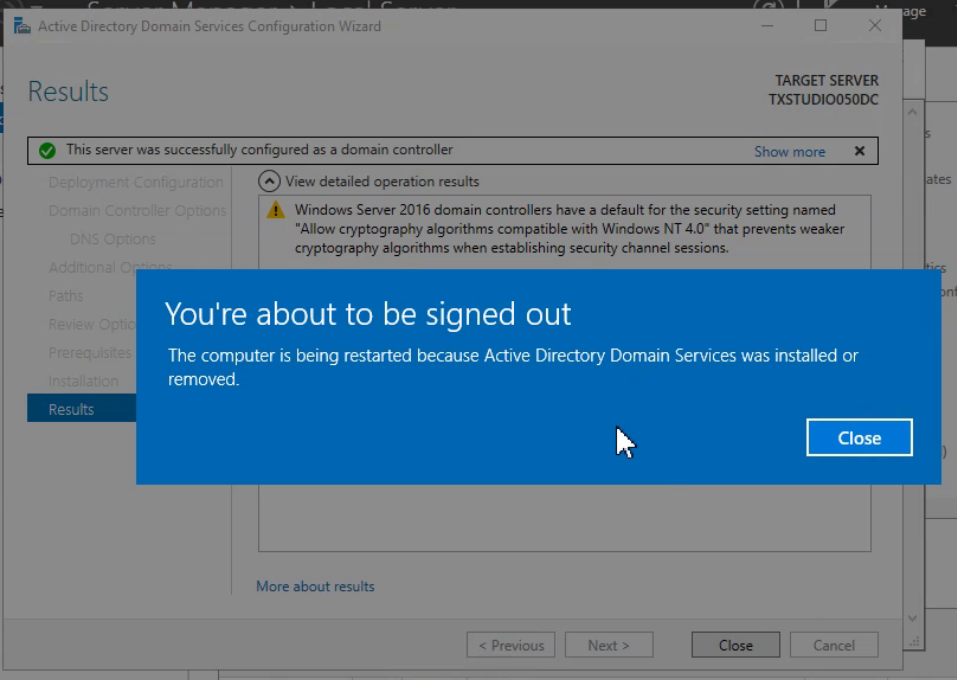Open the Show more link
This screenshot has width=957, height=680.
[789, 151]
